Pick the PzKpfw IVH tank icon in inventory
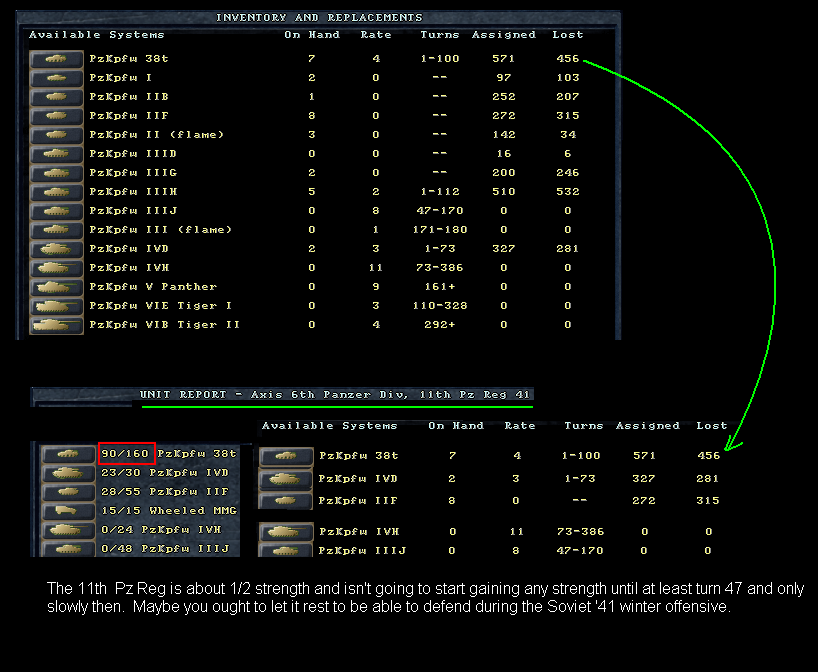Image resolution: width=818 pixels, height=672 pixels. pos(56,268)
